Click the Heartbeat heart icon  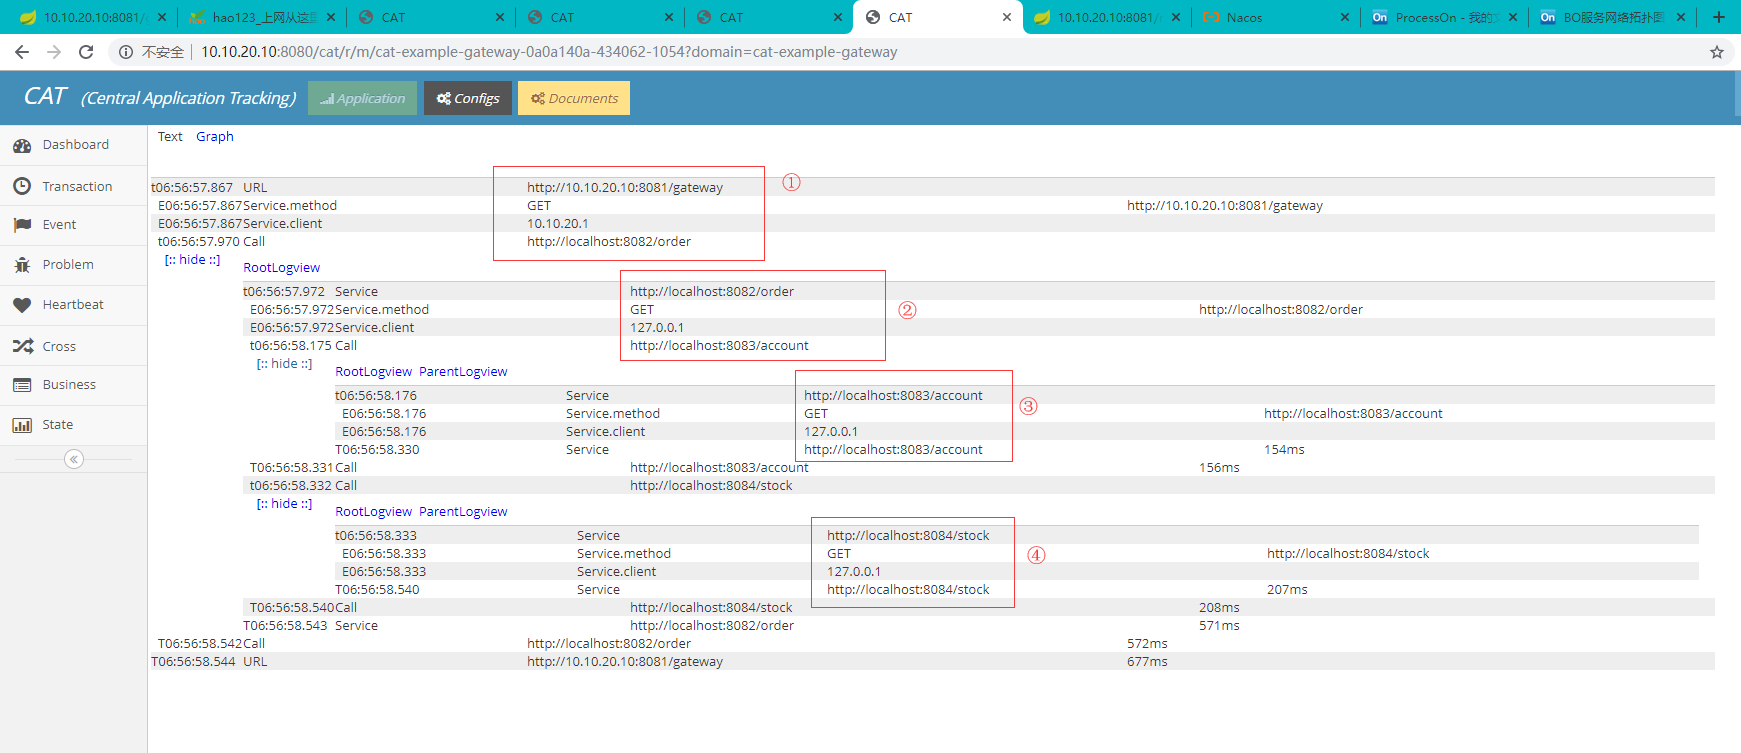tap(22, 305)
